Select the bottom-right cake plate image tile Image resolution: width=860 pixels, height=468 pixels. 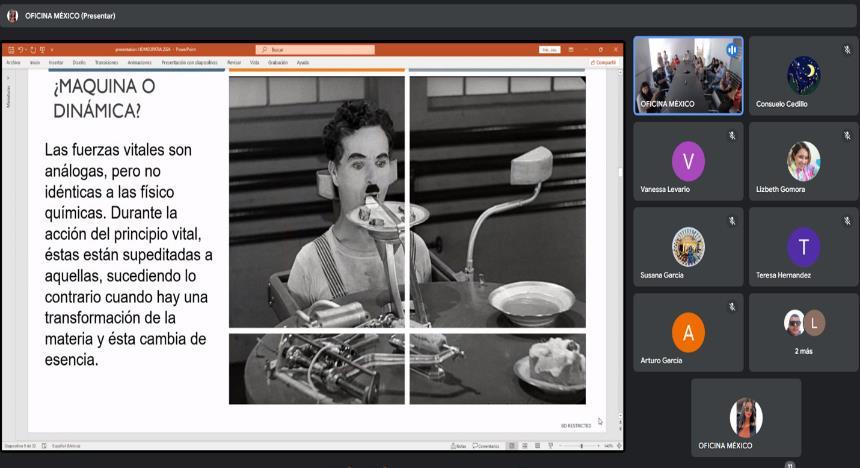[497, 369]
